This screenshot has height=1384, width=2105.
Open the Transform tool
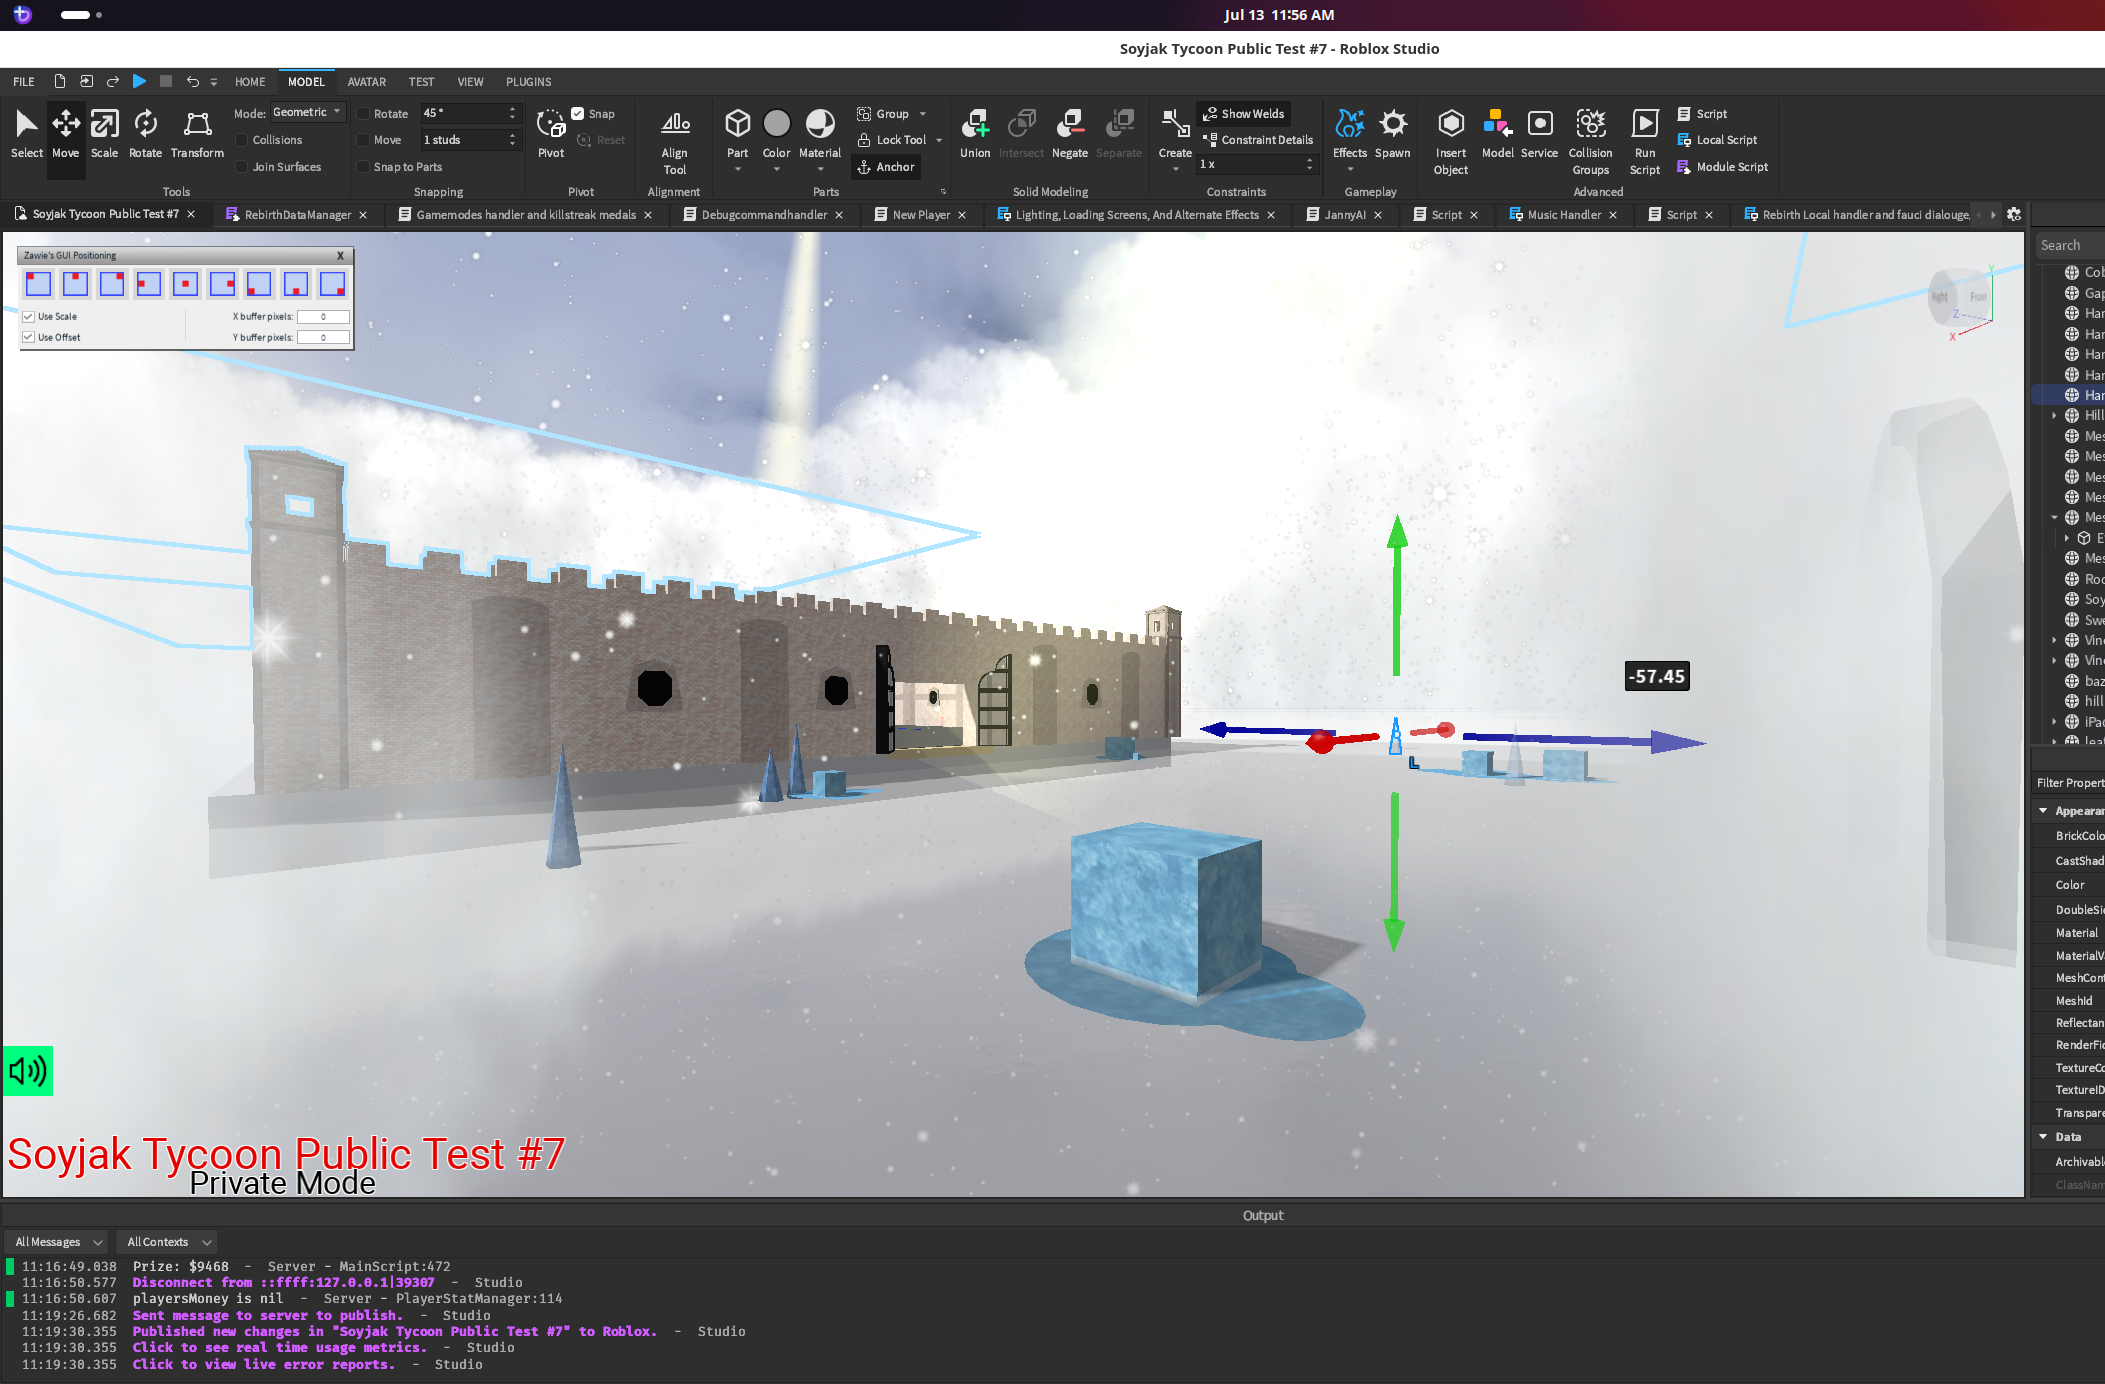tap(197, 134)
